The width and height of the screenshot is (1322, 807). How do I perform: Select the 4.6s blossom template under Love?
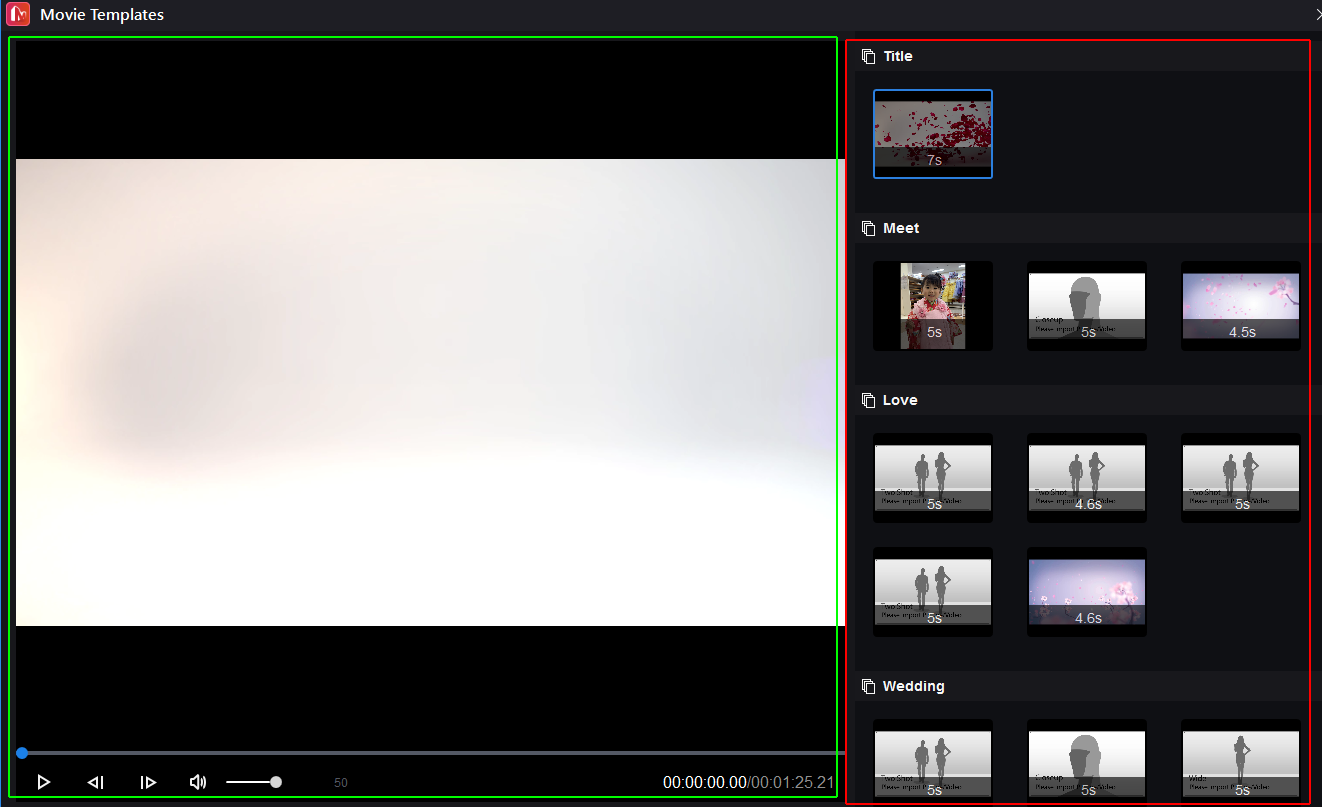click(1087, 592)
